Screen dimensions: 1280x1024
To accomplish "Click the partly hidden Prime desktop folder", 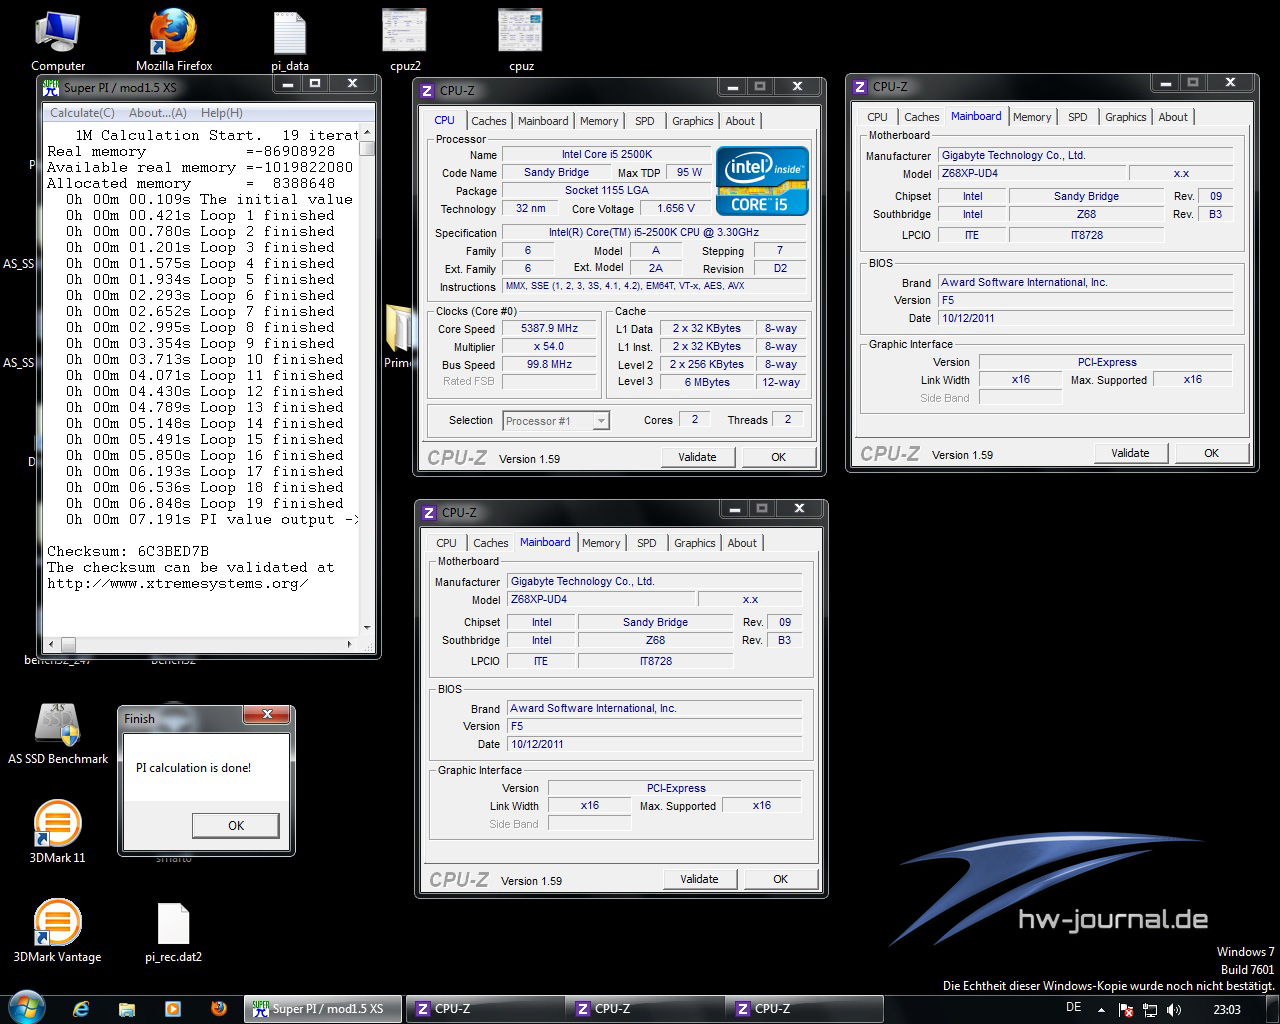I will point(398,337).
